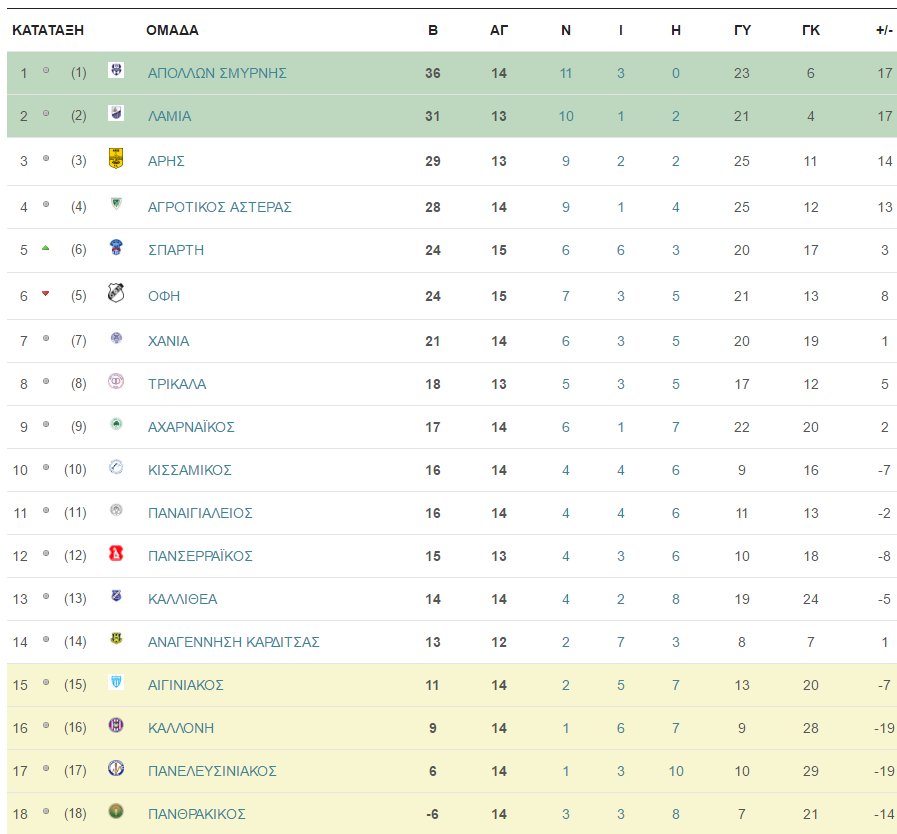Click the ΚΑΤΑΤΑΞΗ column header

pos(48,30)
